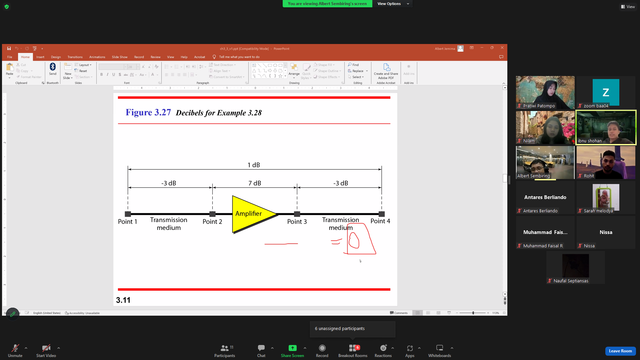Switch to the Animations ribbon tab

point(97,57)
